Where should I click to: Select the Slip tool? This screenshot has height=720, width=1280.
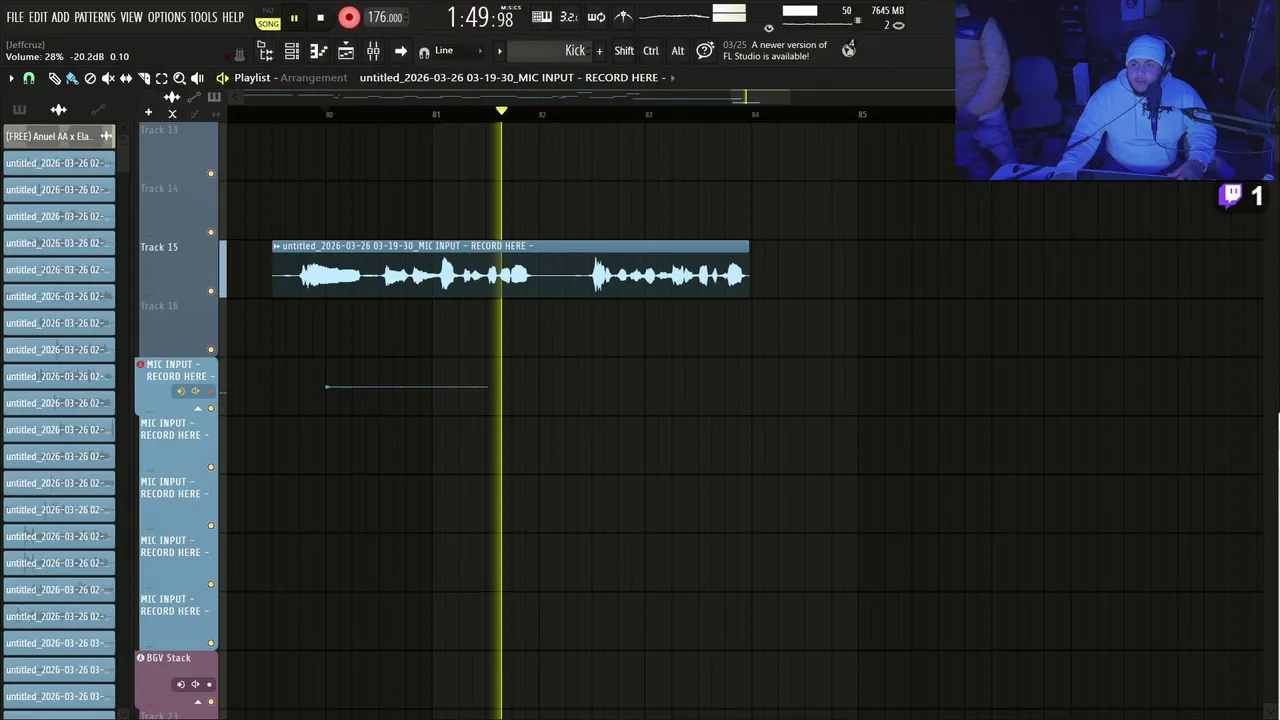tap(126, 78)
